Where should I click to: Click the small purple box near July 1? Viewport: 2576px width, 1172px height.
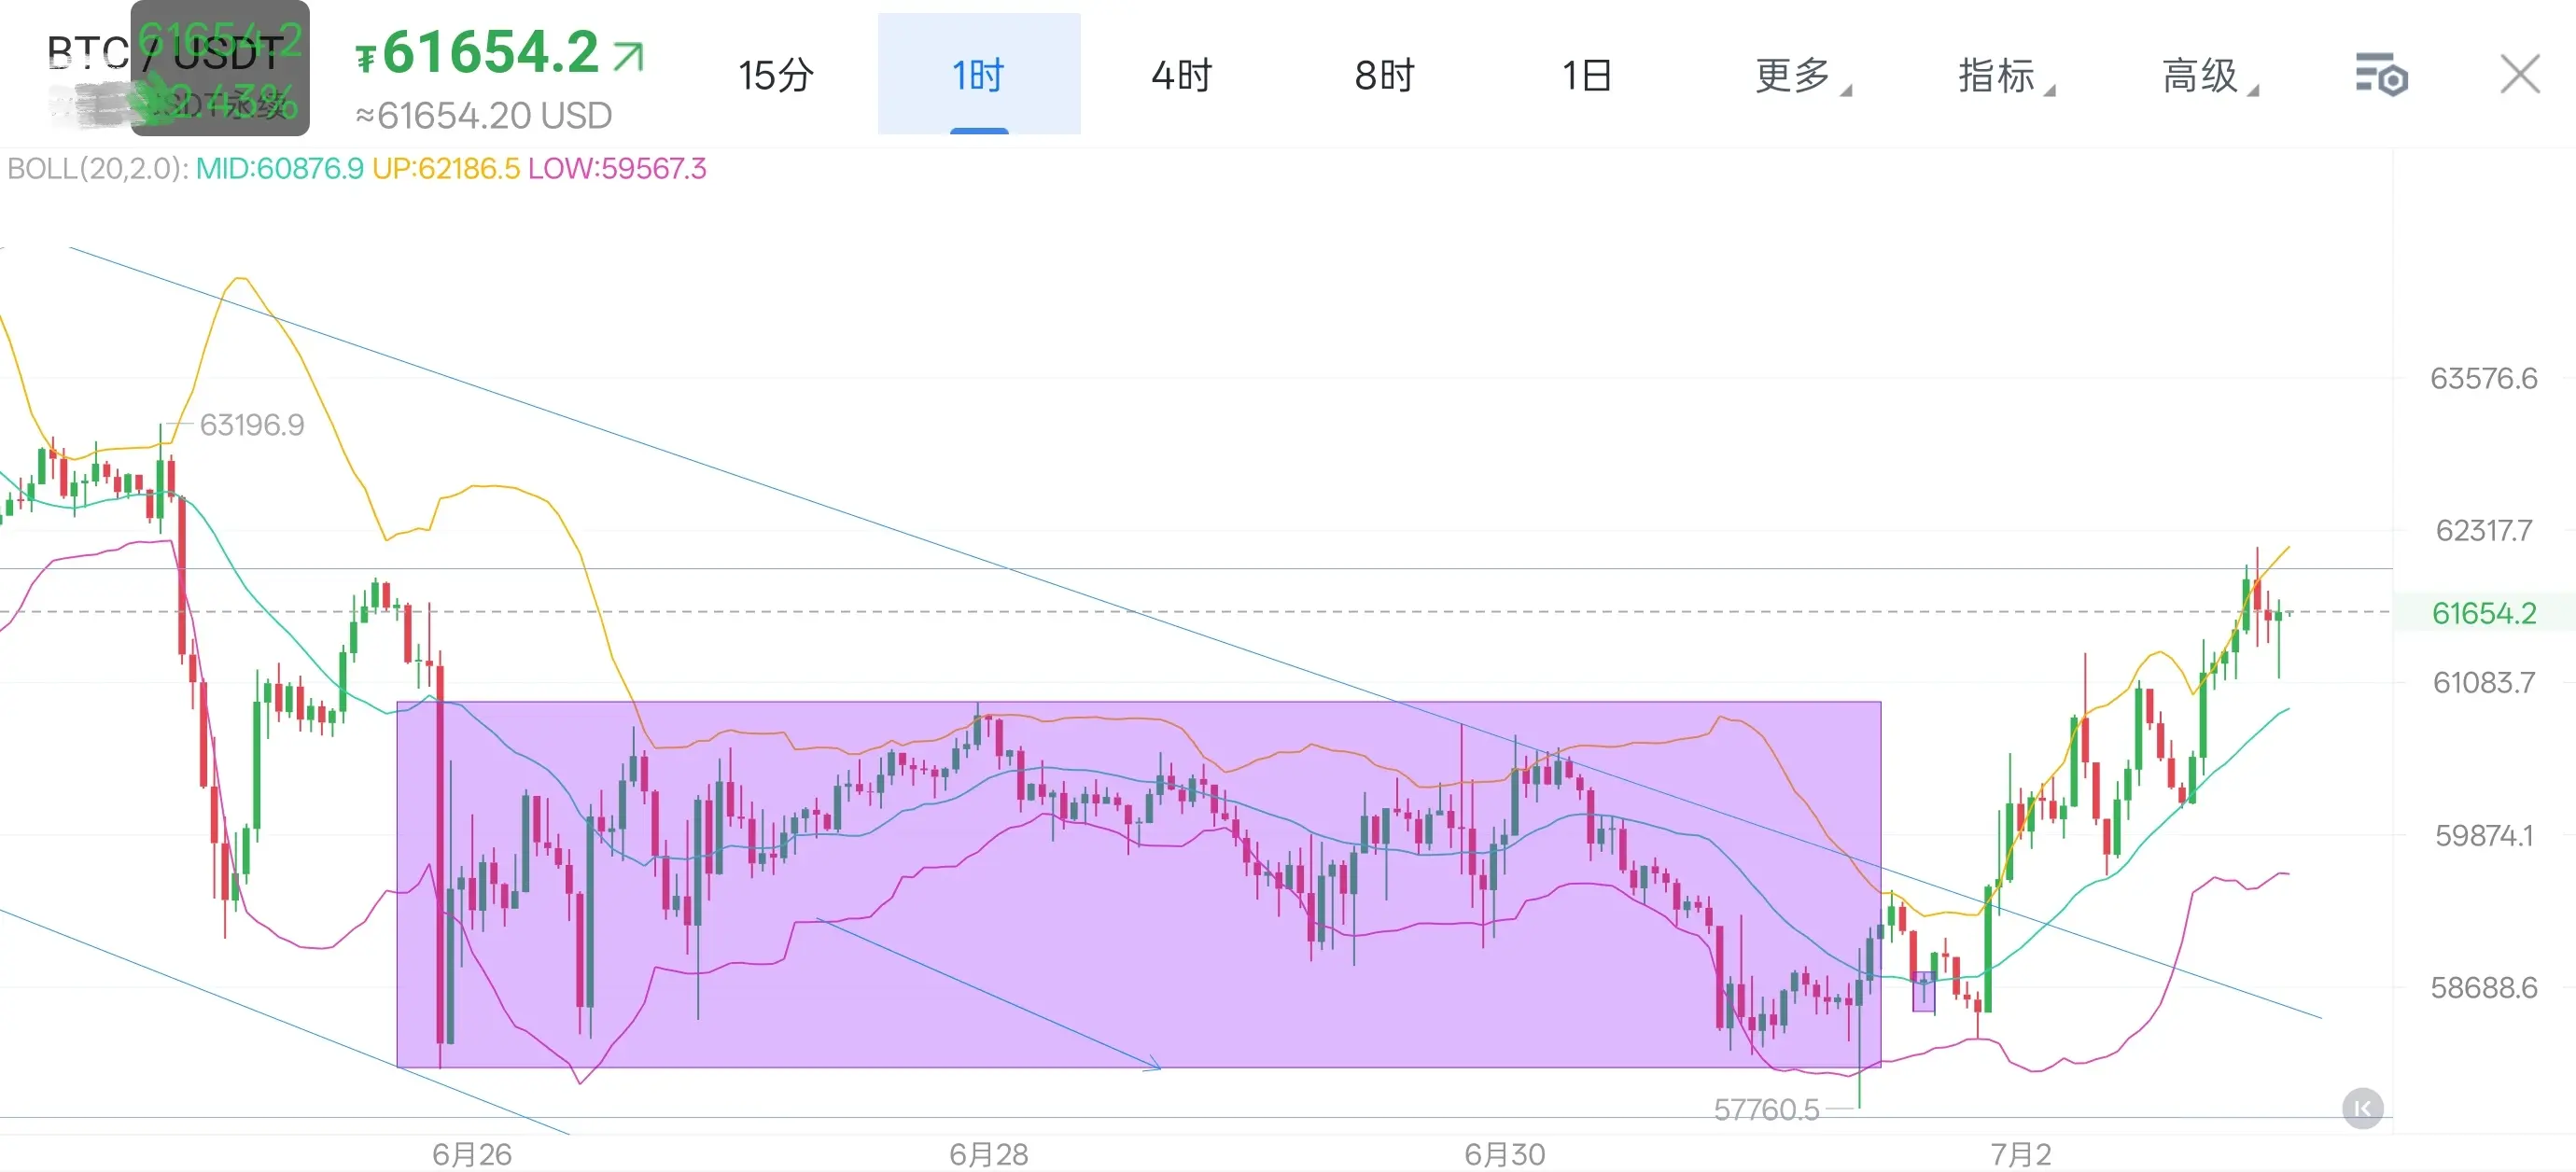[1923, 991]
